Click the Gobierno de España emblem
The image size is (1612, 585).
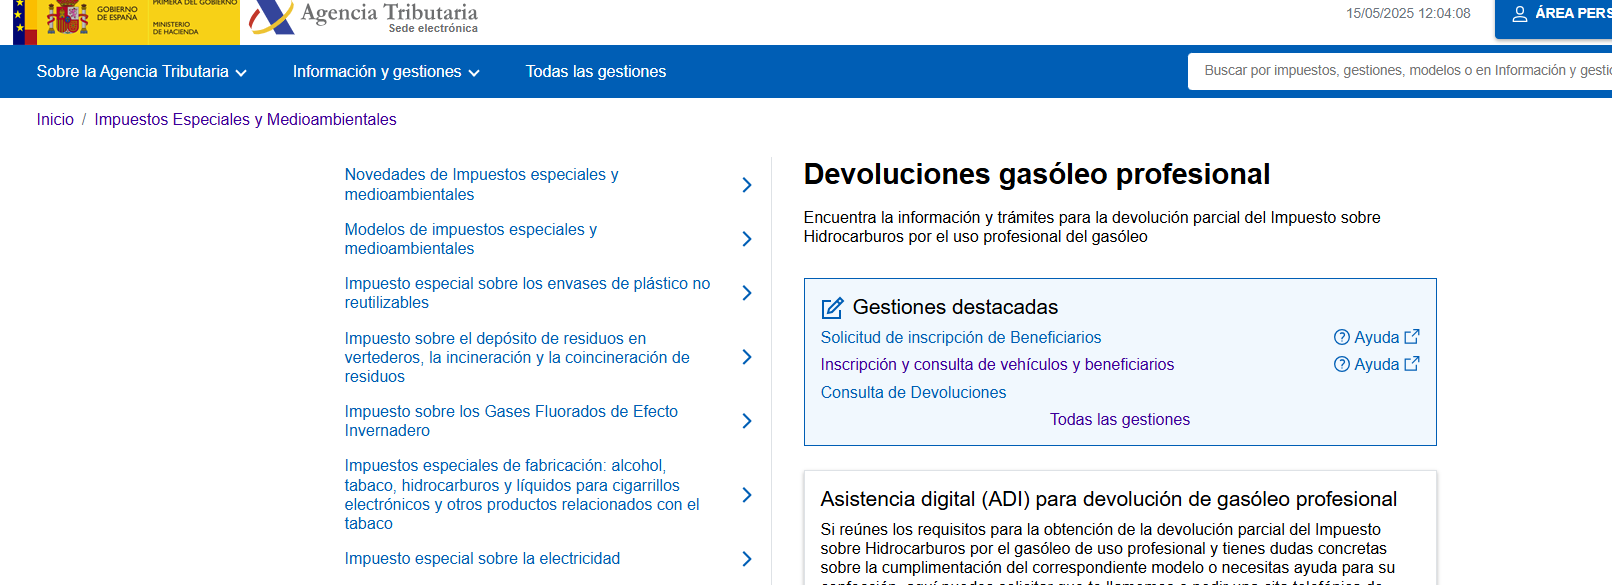point(67,18)
